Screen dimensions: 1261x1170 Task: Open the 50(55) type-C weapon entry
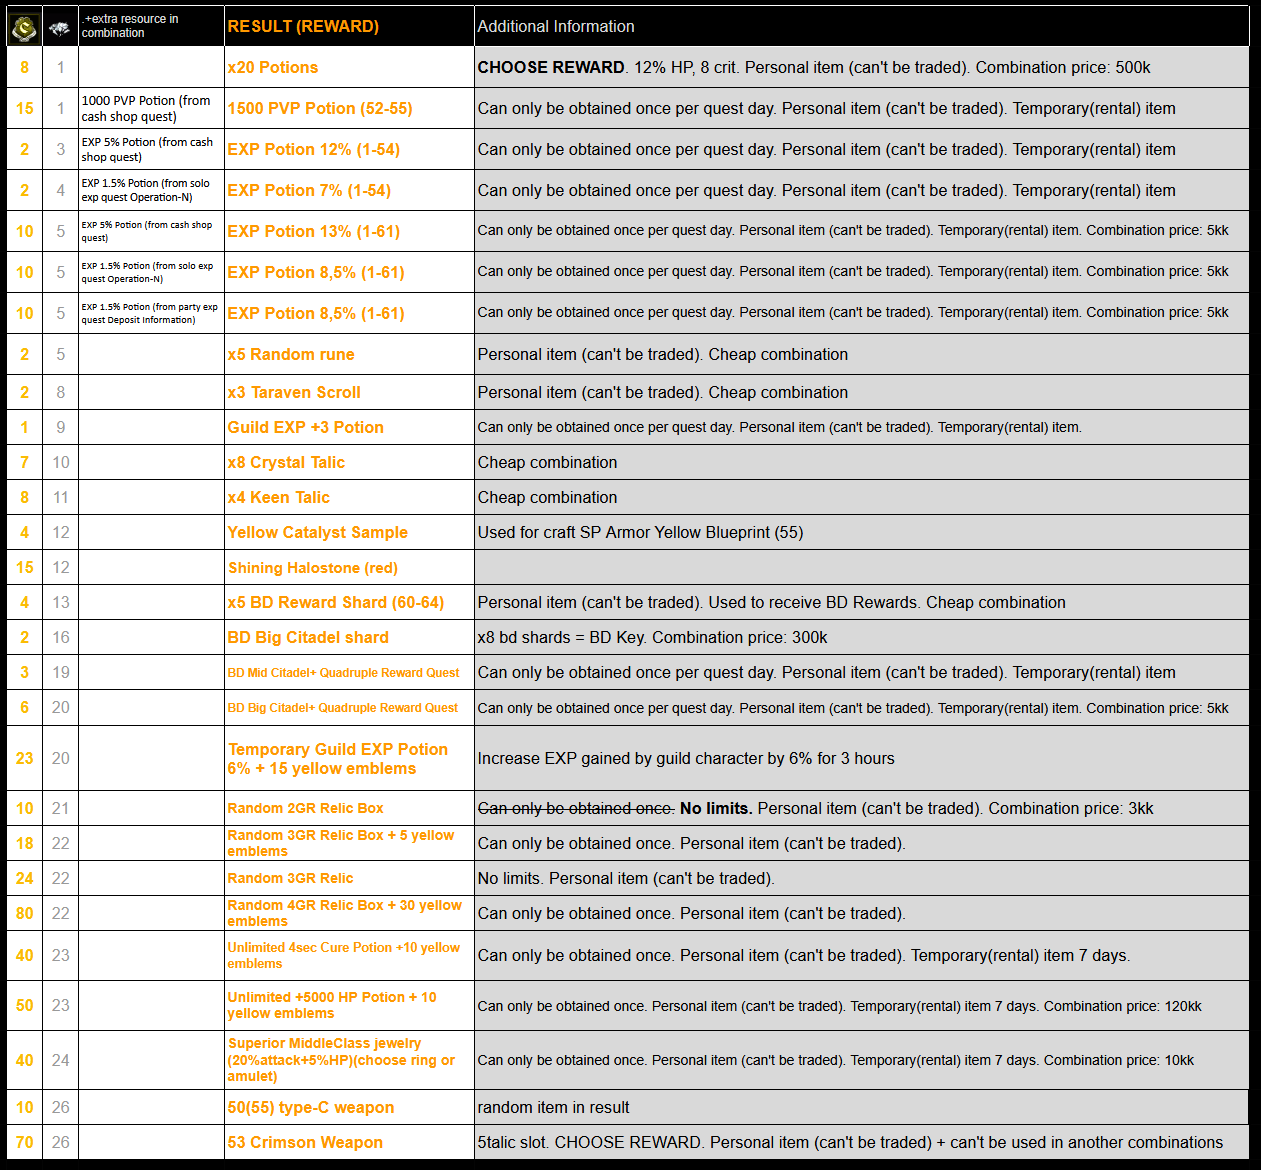pos(310,1107)
